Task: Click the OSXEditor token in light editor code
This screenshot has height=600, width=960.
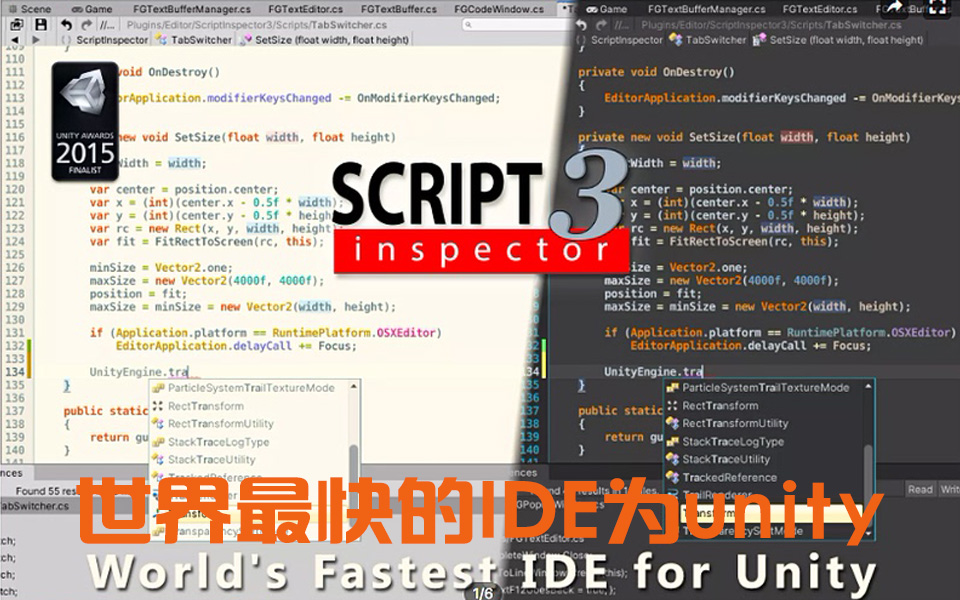Action: (405, 332)
